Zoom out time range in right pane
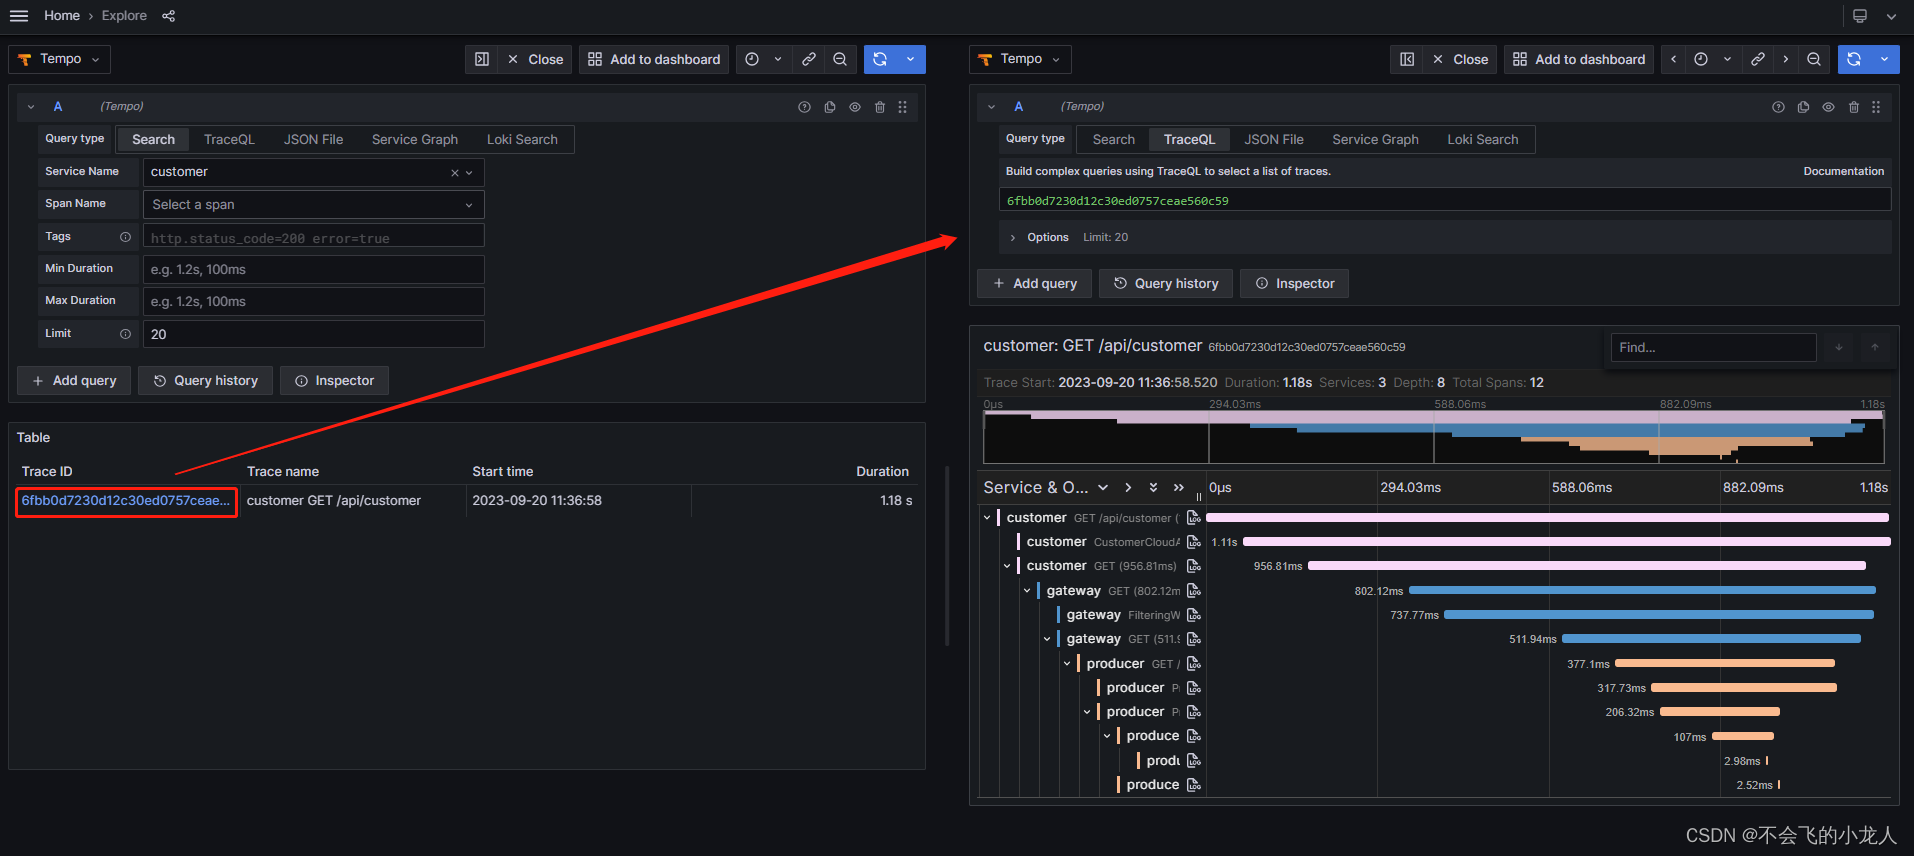 [1814, 60]
